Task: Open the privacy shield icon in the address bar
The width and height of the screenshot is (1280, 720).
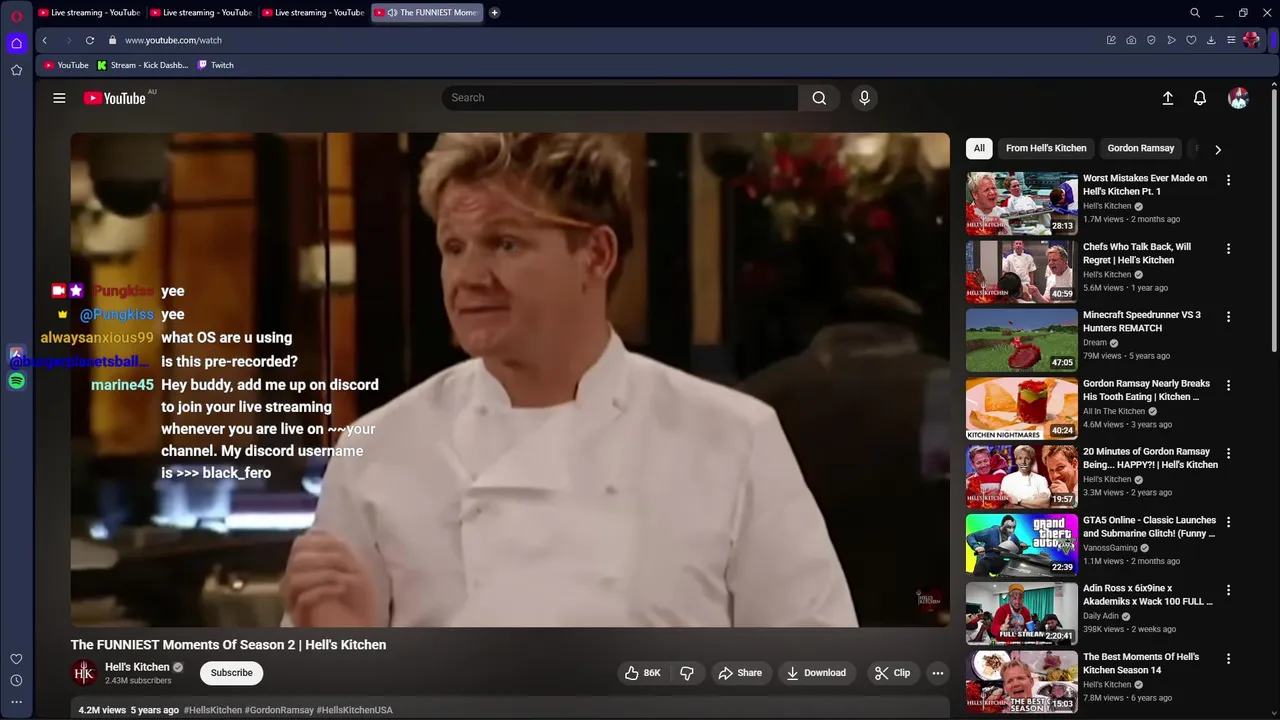Action: [x=1151, y=40]
